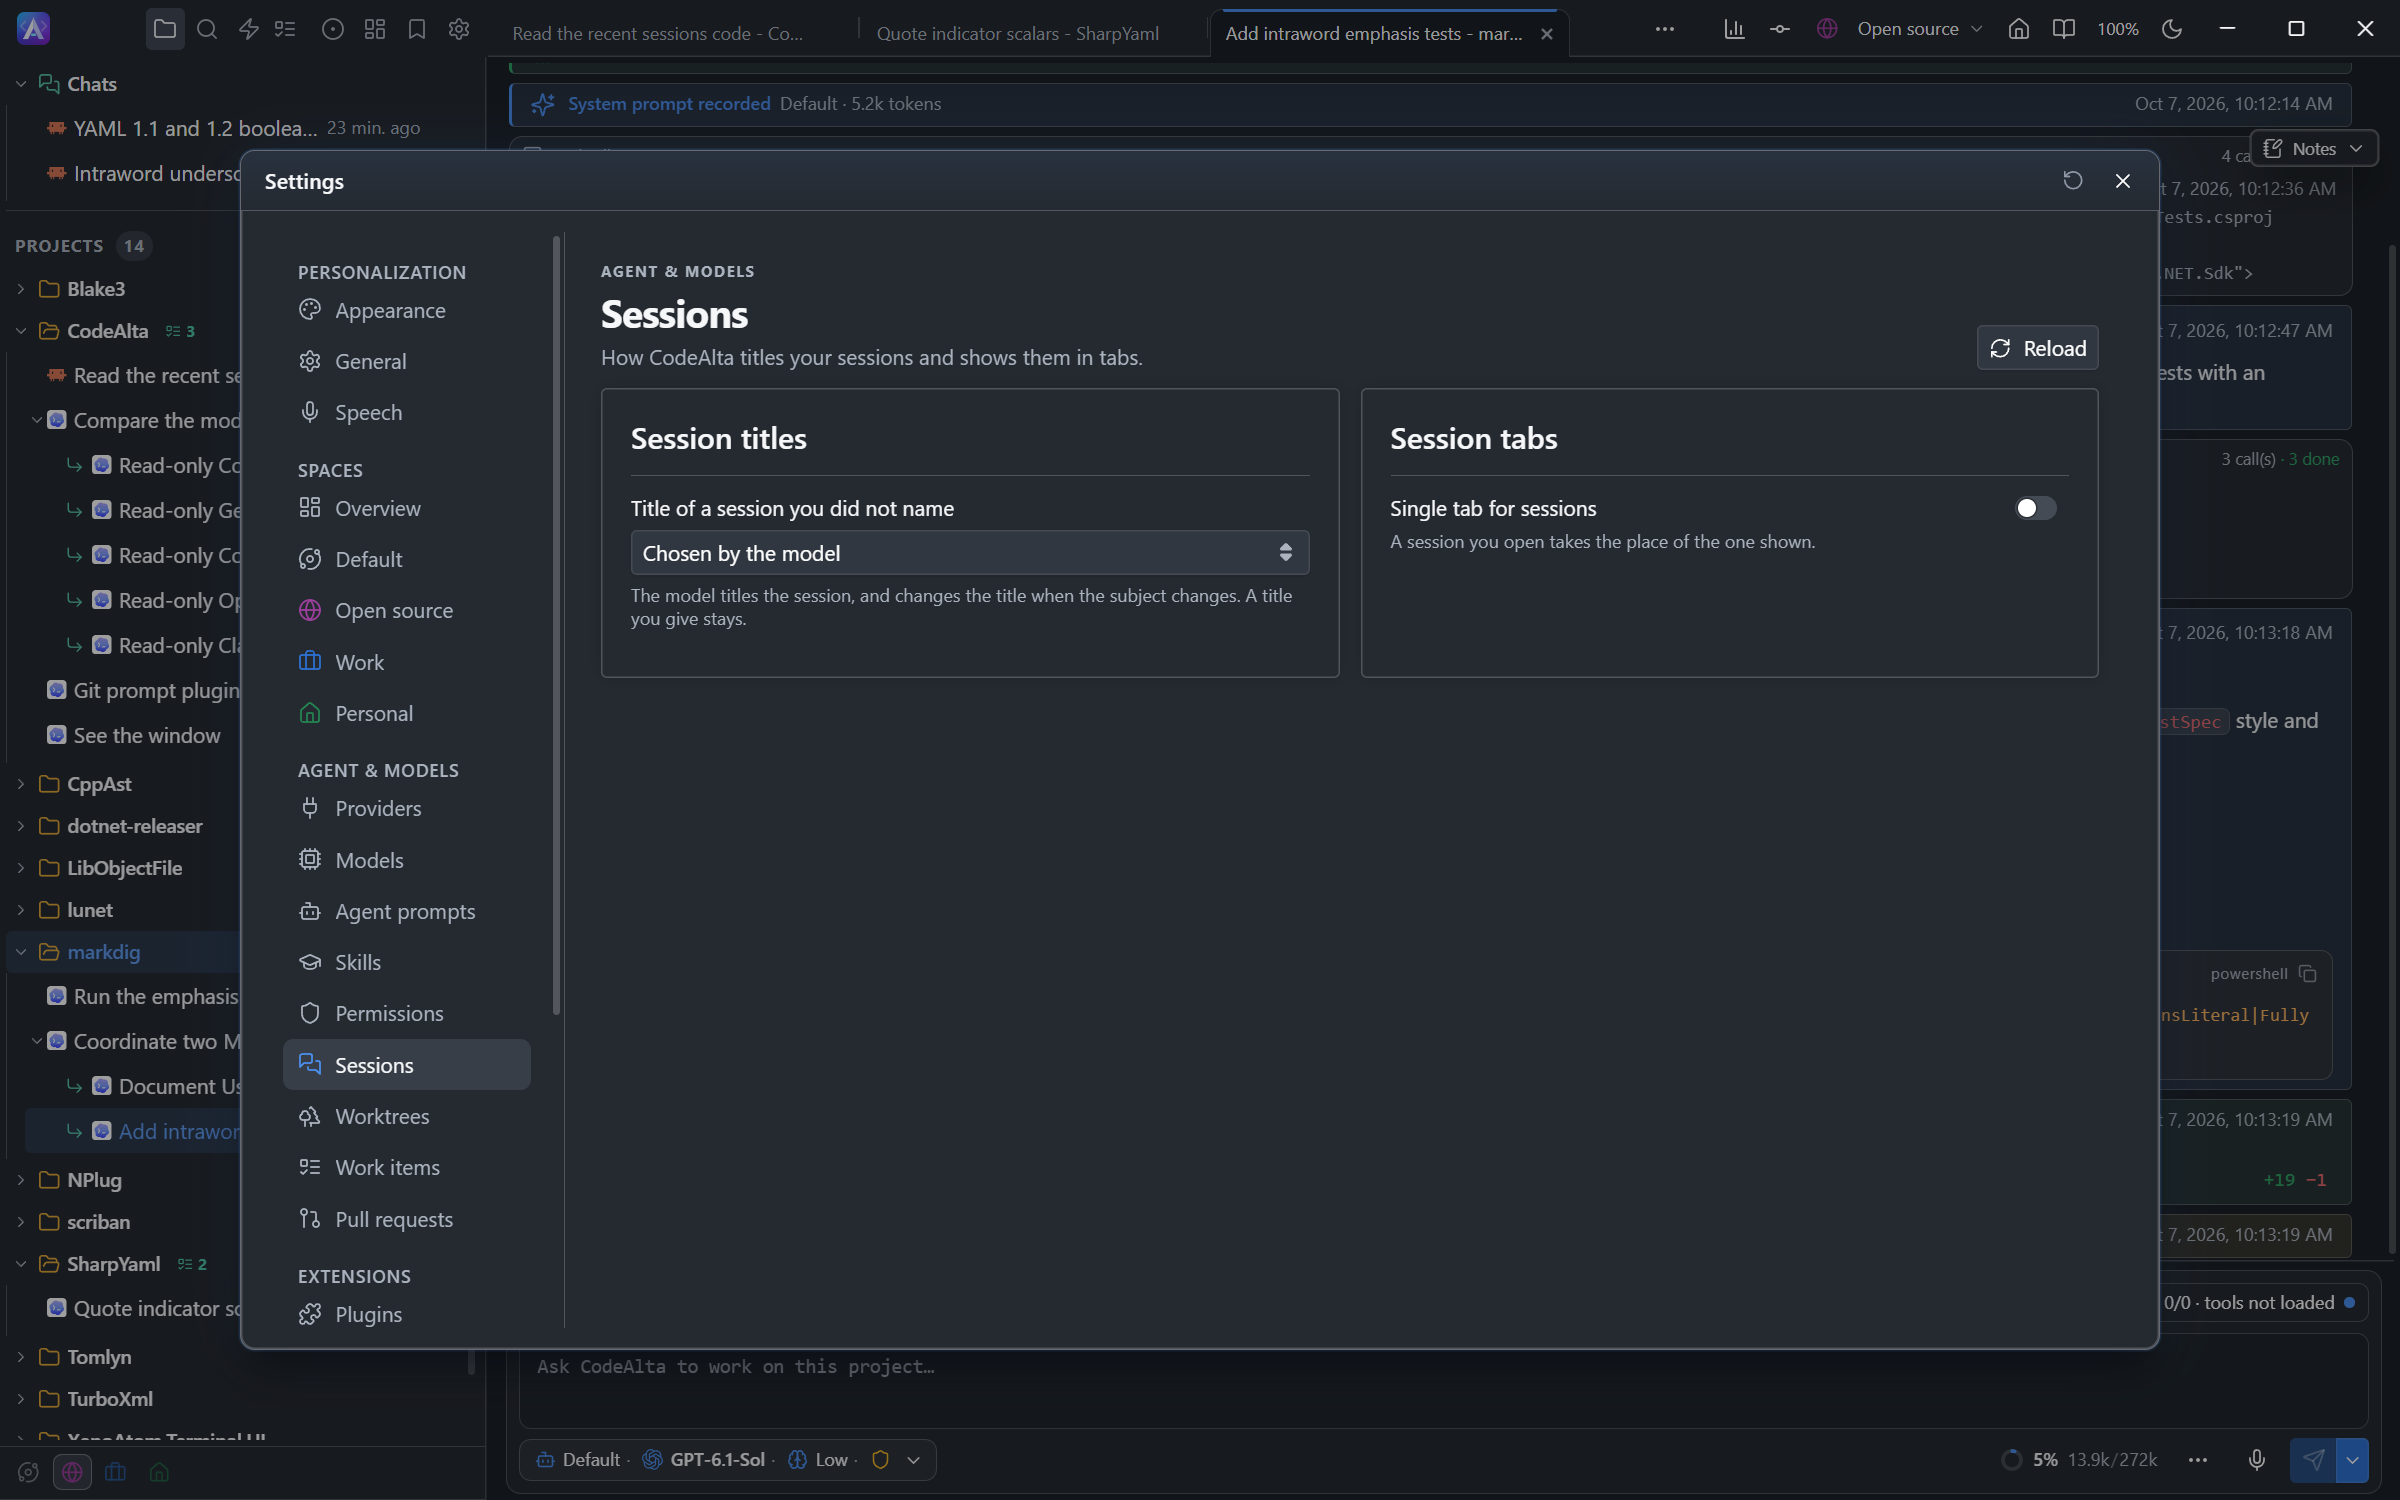Click the Reload button
2400x1500 pixels.
tap(2037, 348)
